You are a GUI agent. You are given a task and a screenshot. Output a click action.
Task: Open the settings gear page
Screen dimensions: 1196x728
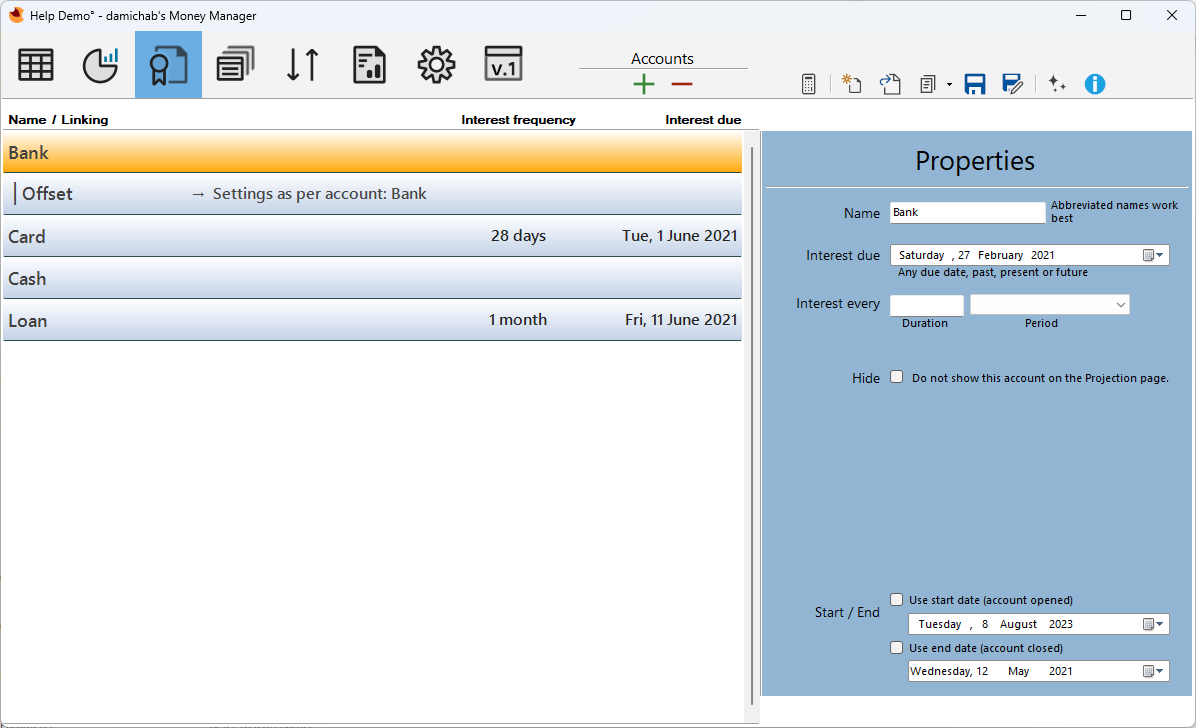click(x=436, y=65)
